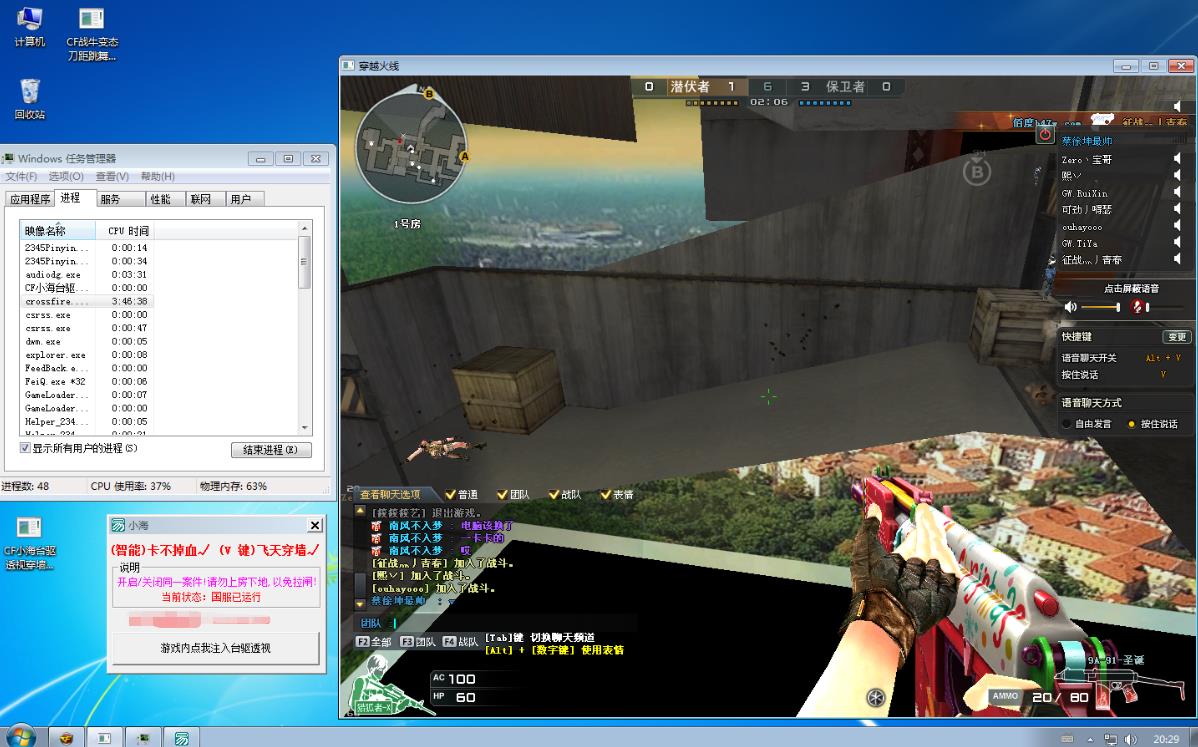Select the 按住说话 radio option

click(1132, 424)
